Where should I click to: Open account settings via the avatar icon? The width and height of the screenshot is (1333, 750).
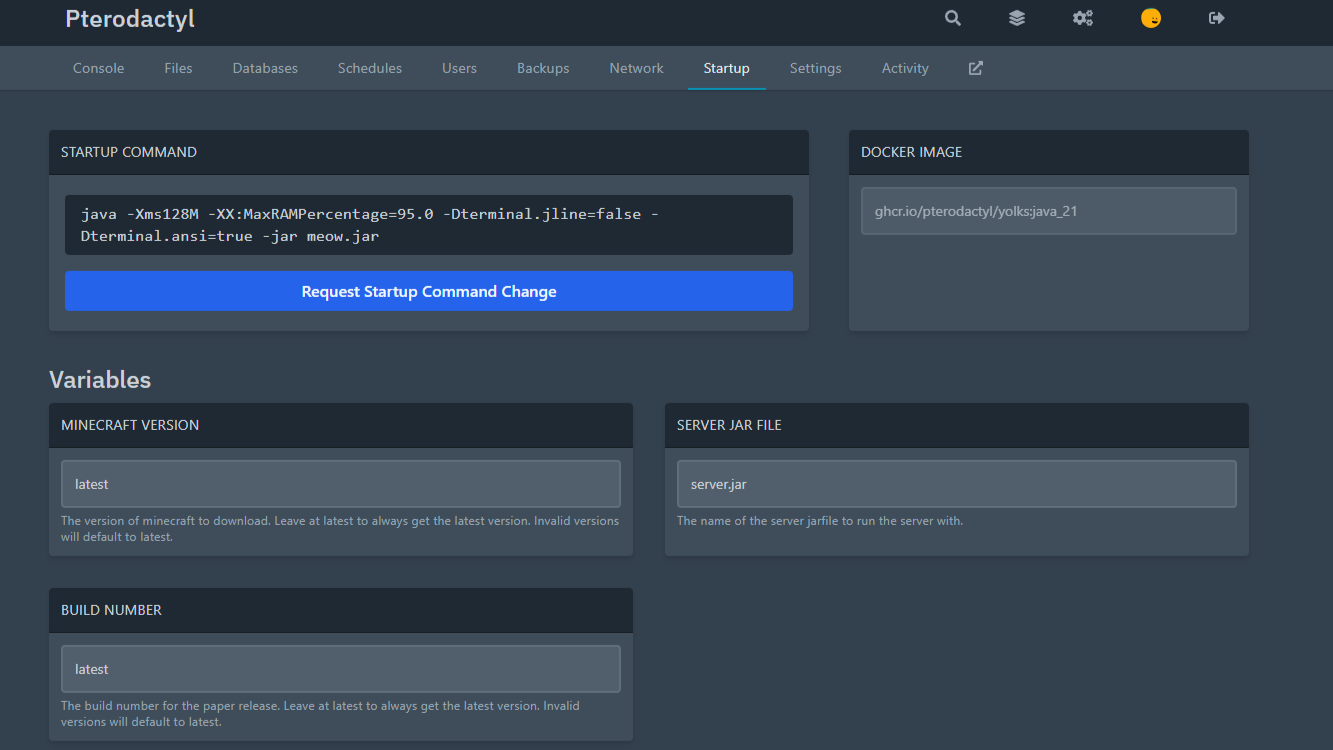tap(1151, 18)
